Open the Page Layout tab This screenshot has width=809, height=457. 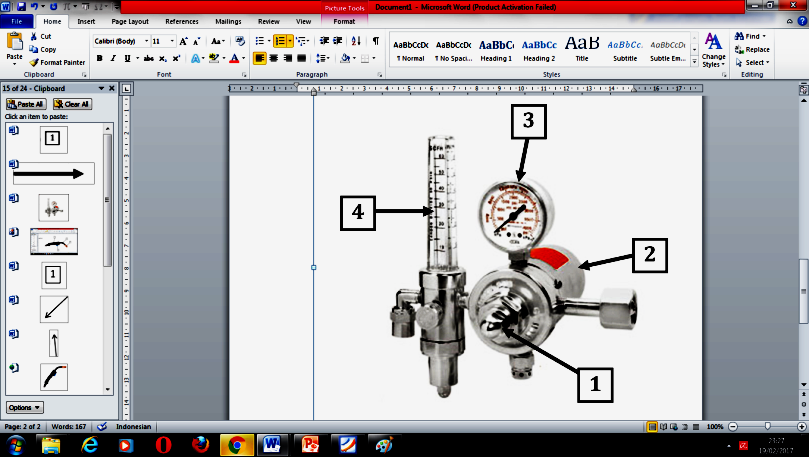(130, 20)
